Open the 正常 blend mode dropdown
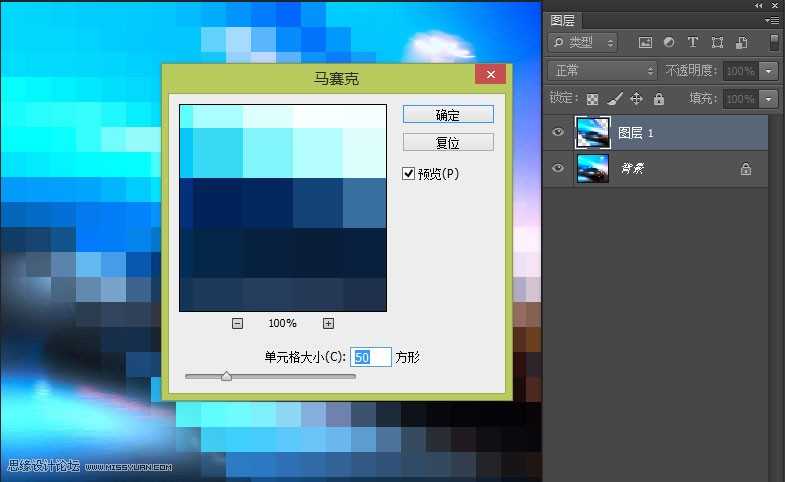Viewport: 785px width, 482px height. (603, 71)
